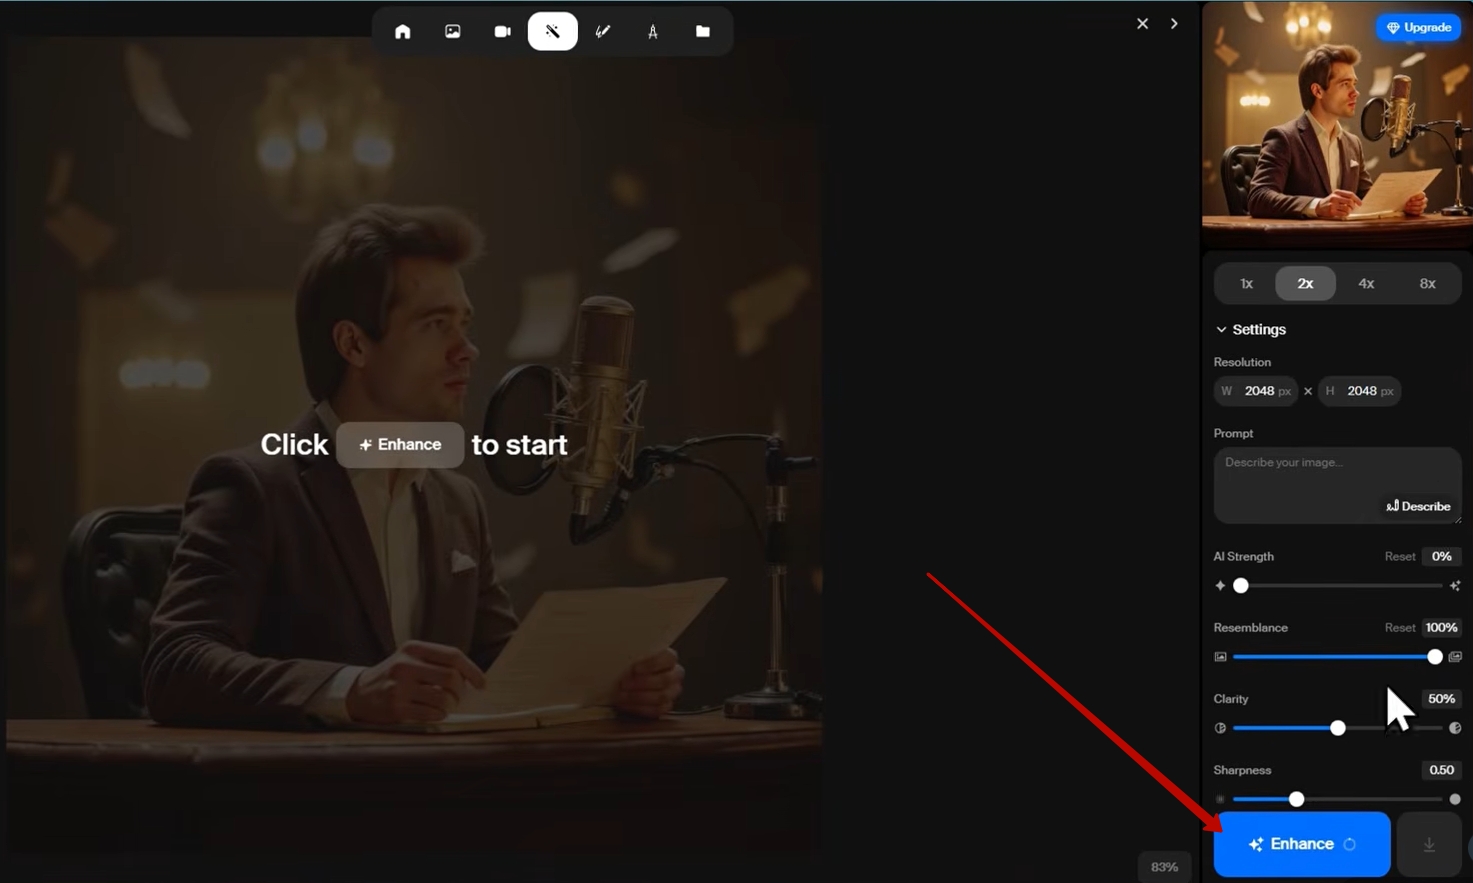The height and width of the screenshot is (883, 1473).
Task: Click the Upgrade button
Action: click(x=1418, y=28)
